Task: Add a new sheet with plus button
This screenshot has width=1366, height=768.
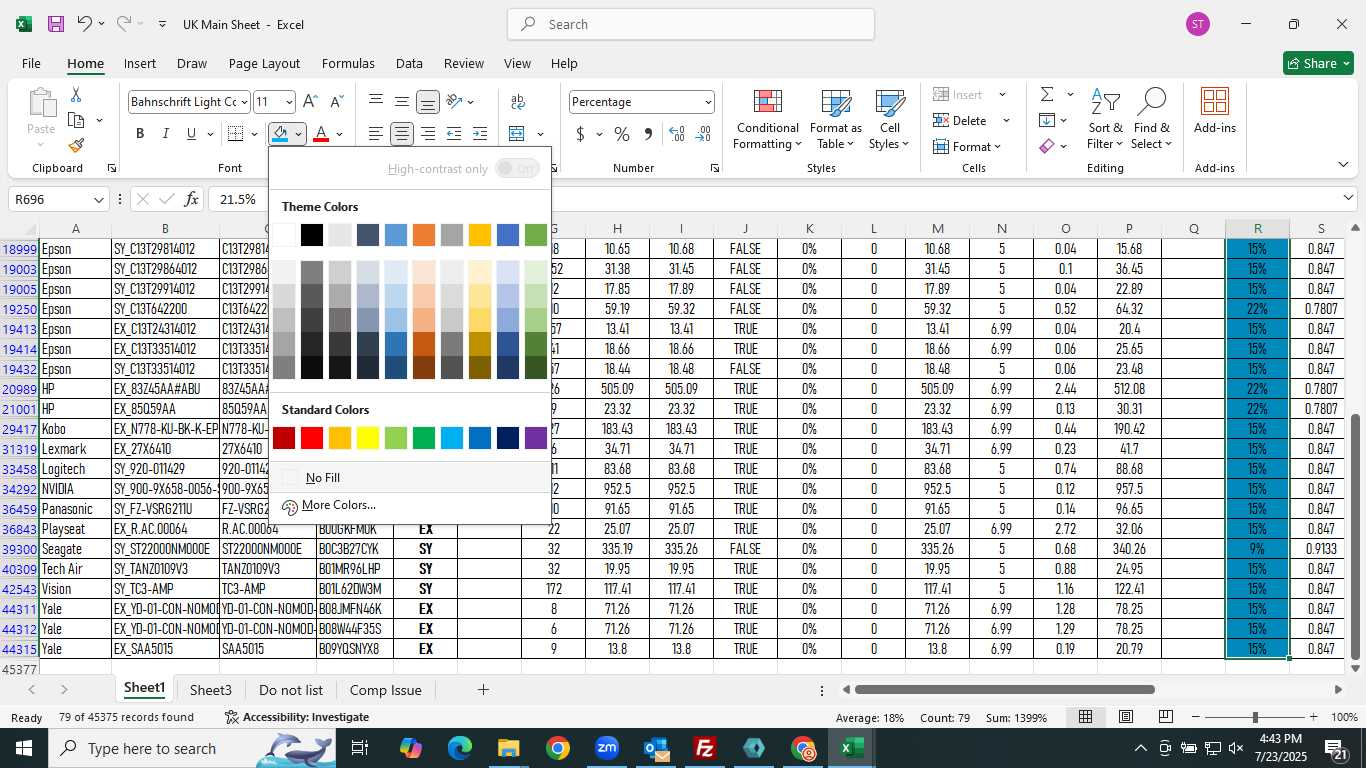Action: [483, 690]
